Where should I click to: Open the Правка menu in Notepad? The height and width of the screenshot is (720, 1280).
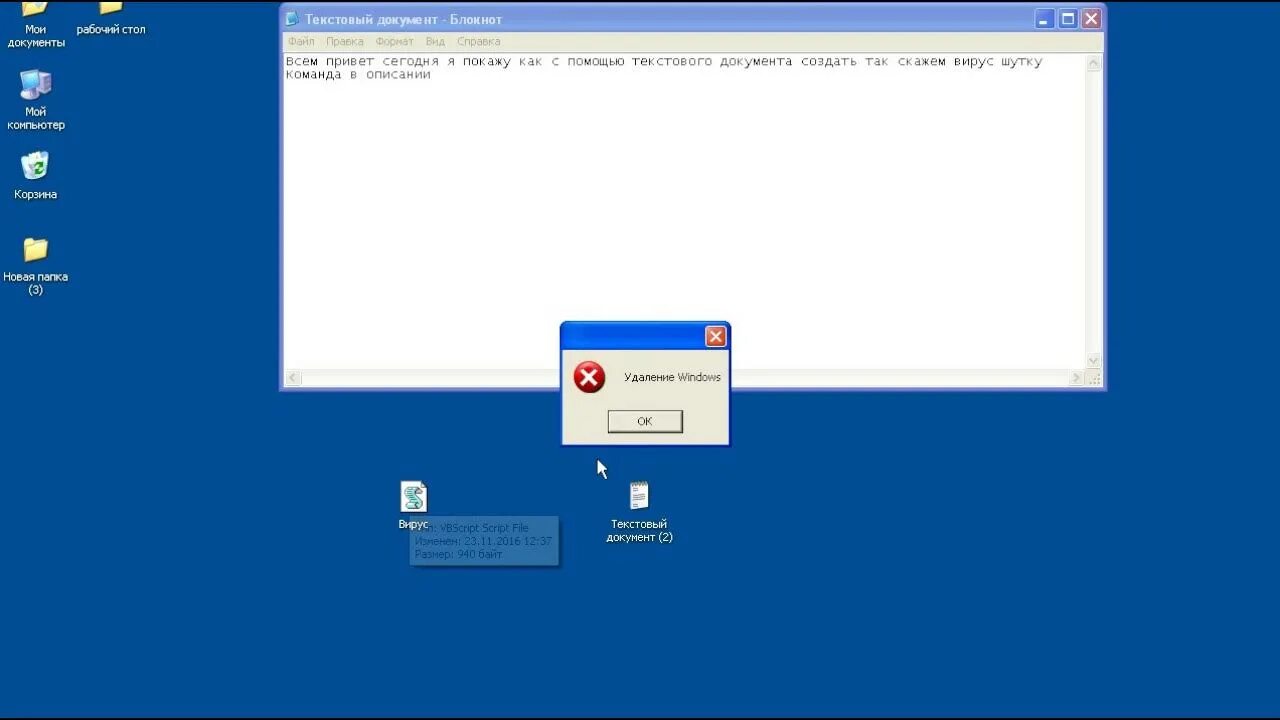click(345, 42)
